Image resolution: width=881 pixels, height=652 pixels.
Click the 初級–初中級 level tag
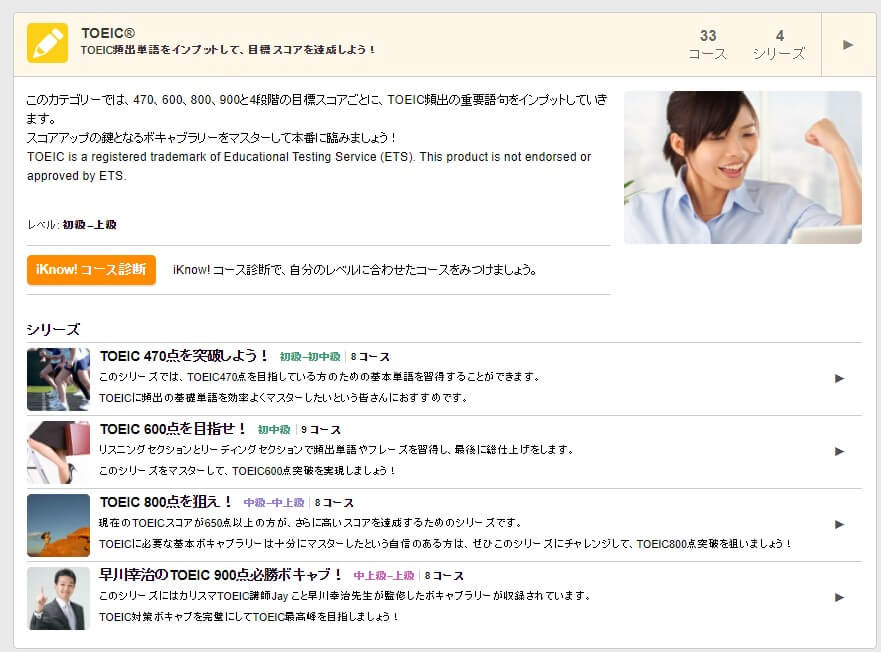click(x=310, y=357)
